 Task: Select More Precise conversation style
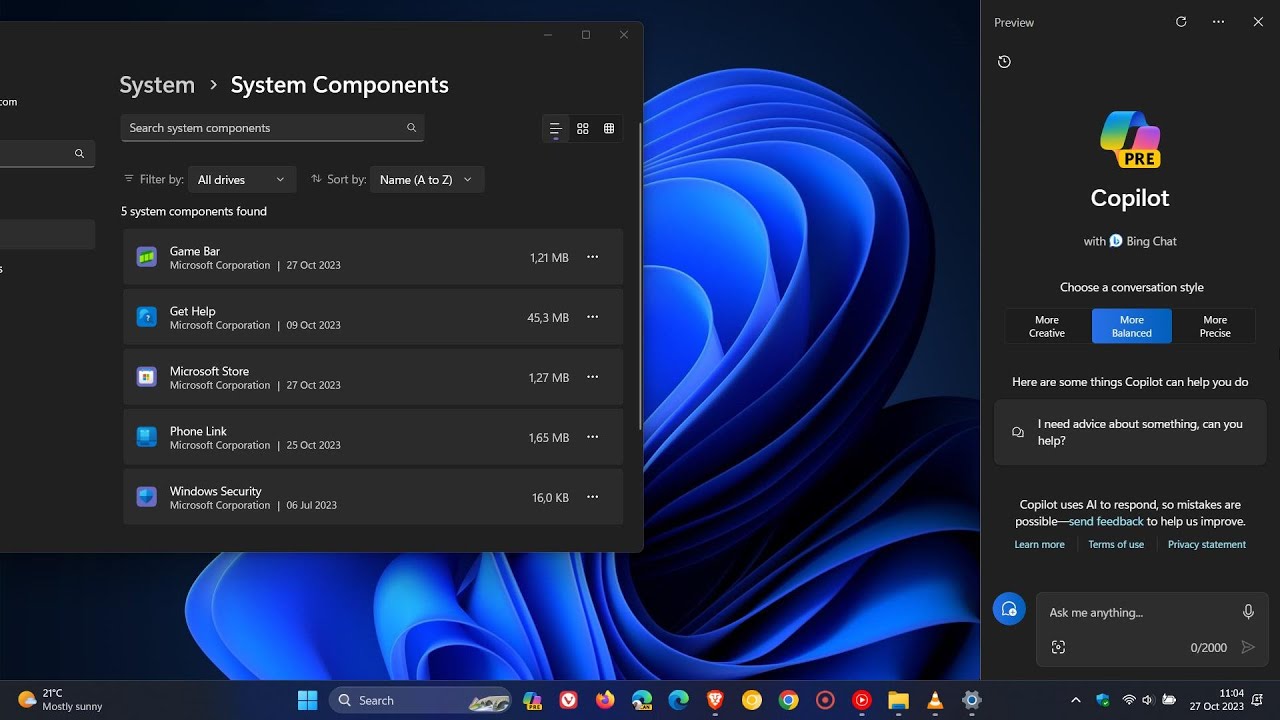(1215, 326)
